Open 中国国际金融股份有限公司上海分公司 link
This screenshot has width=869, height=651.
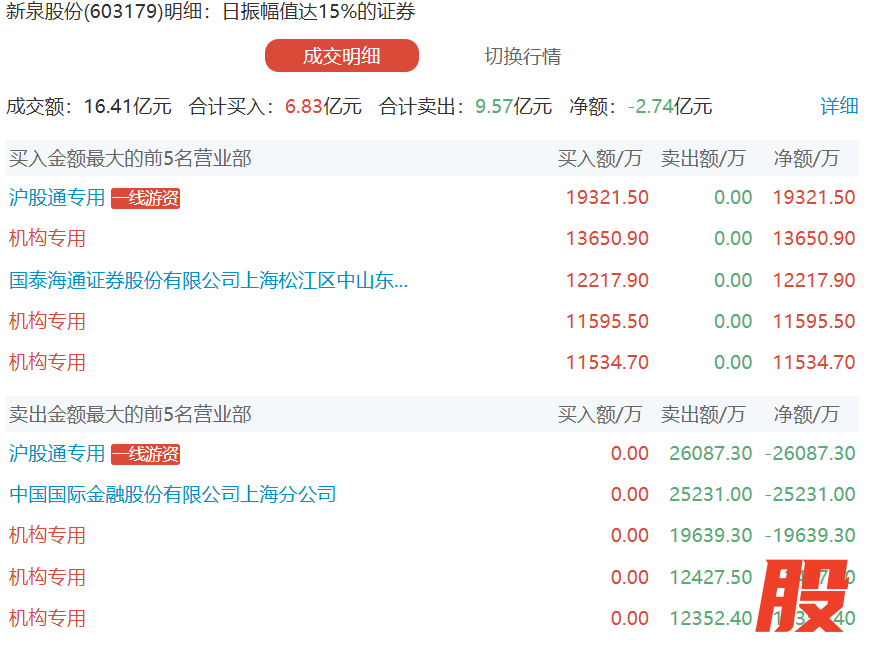pos(172,494)
